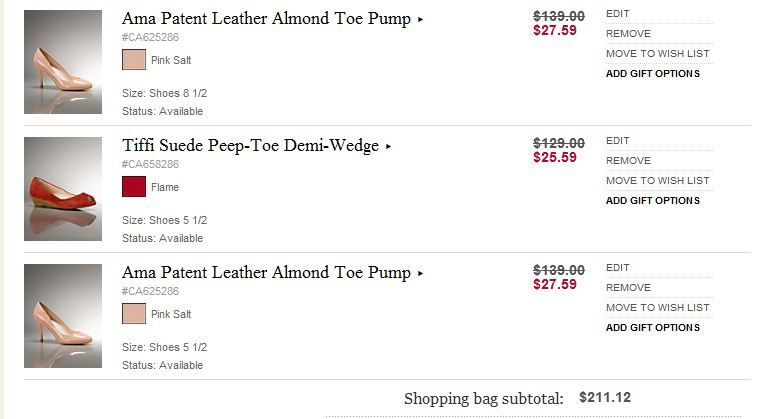Remove the size 8 1/2 Ama pump

[x=628, y=34]
